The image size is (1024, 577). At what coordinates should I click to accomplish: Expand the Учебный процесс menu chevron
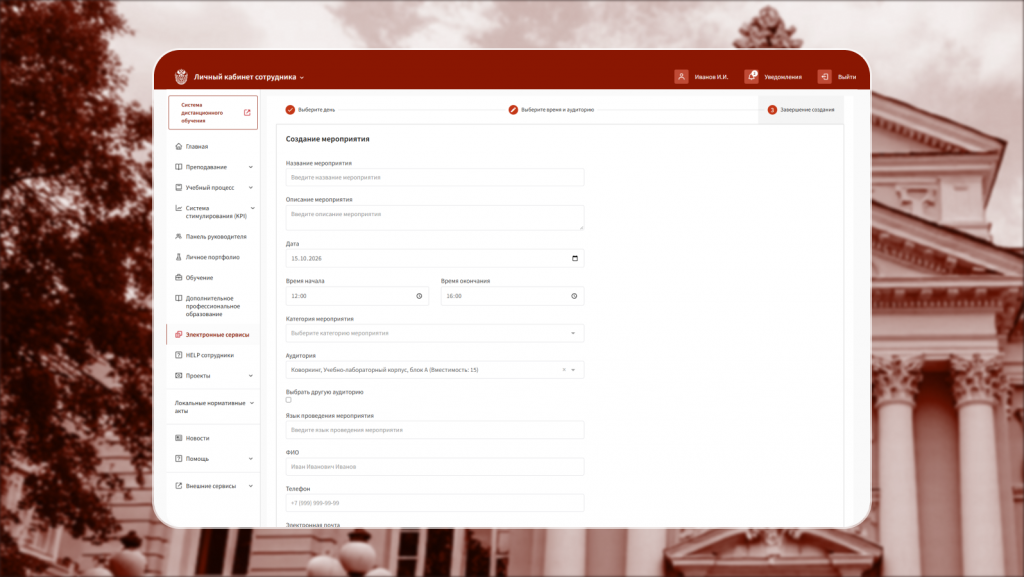click(251, 187)
